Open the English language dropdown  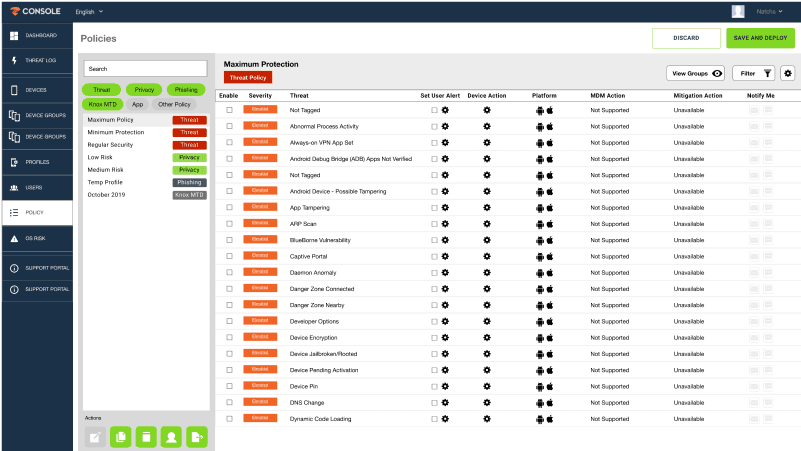pyautogui.click(x=91, y=12)
